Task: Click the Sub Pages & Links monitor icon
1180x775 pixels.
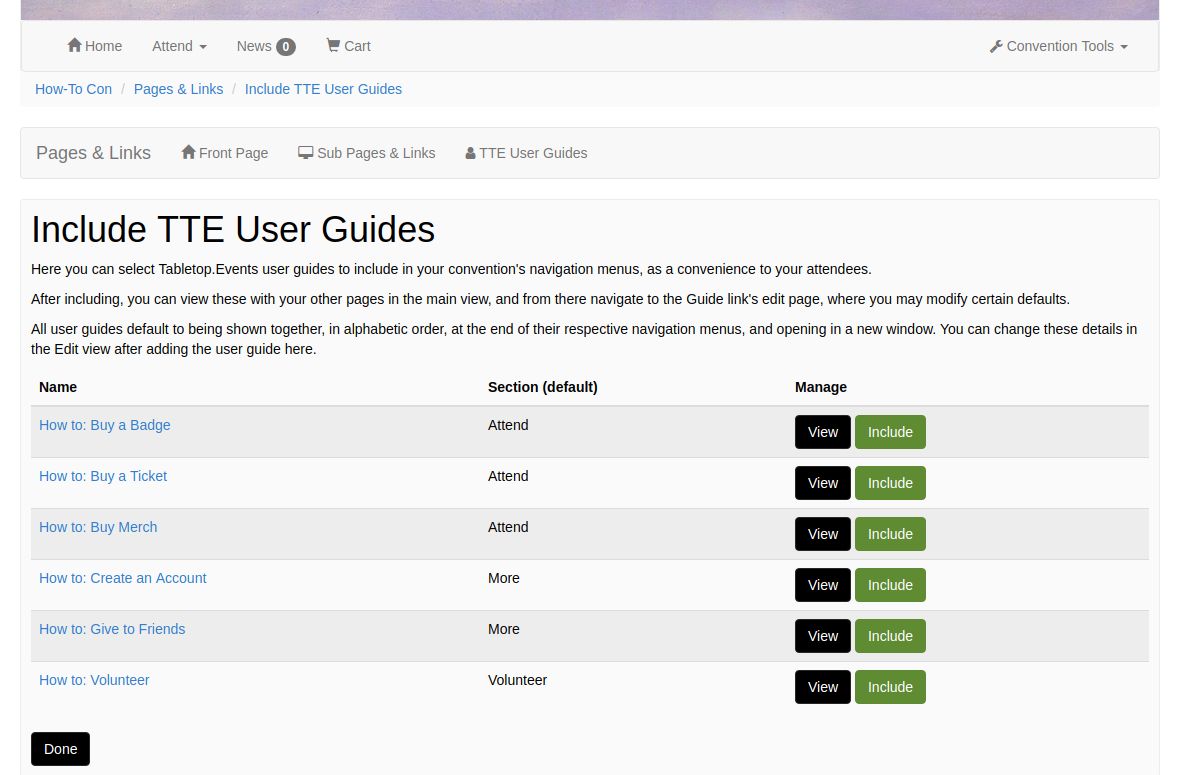Action: [306, 153]
